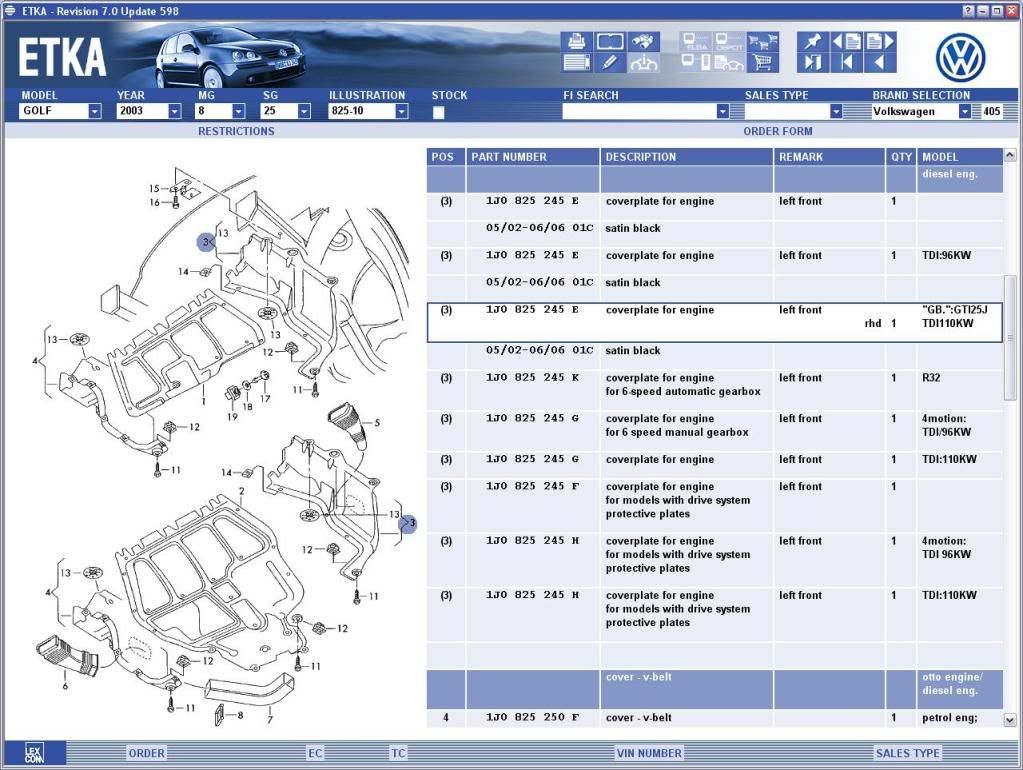Click SALES TYPE in the bottom bar
Viewport: 1023px width, 770px height.
908,753
